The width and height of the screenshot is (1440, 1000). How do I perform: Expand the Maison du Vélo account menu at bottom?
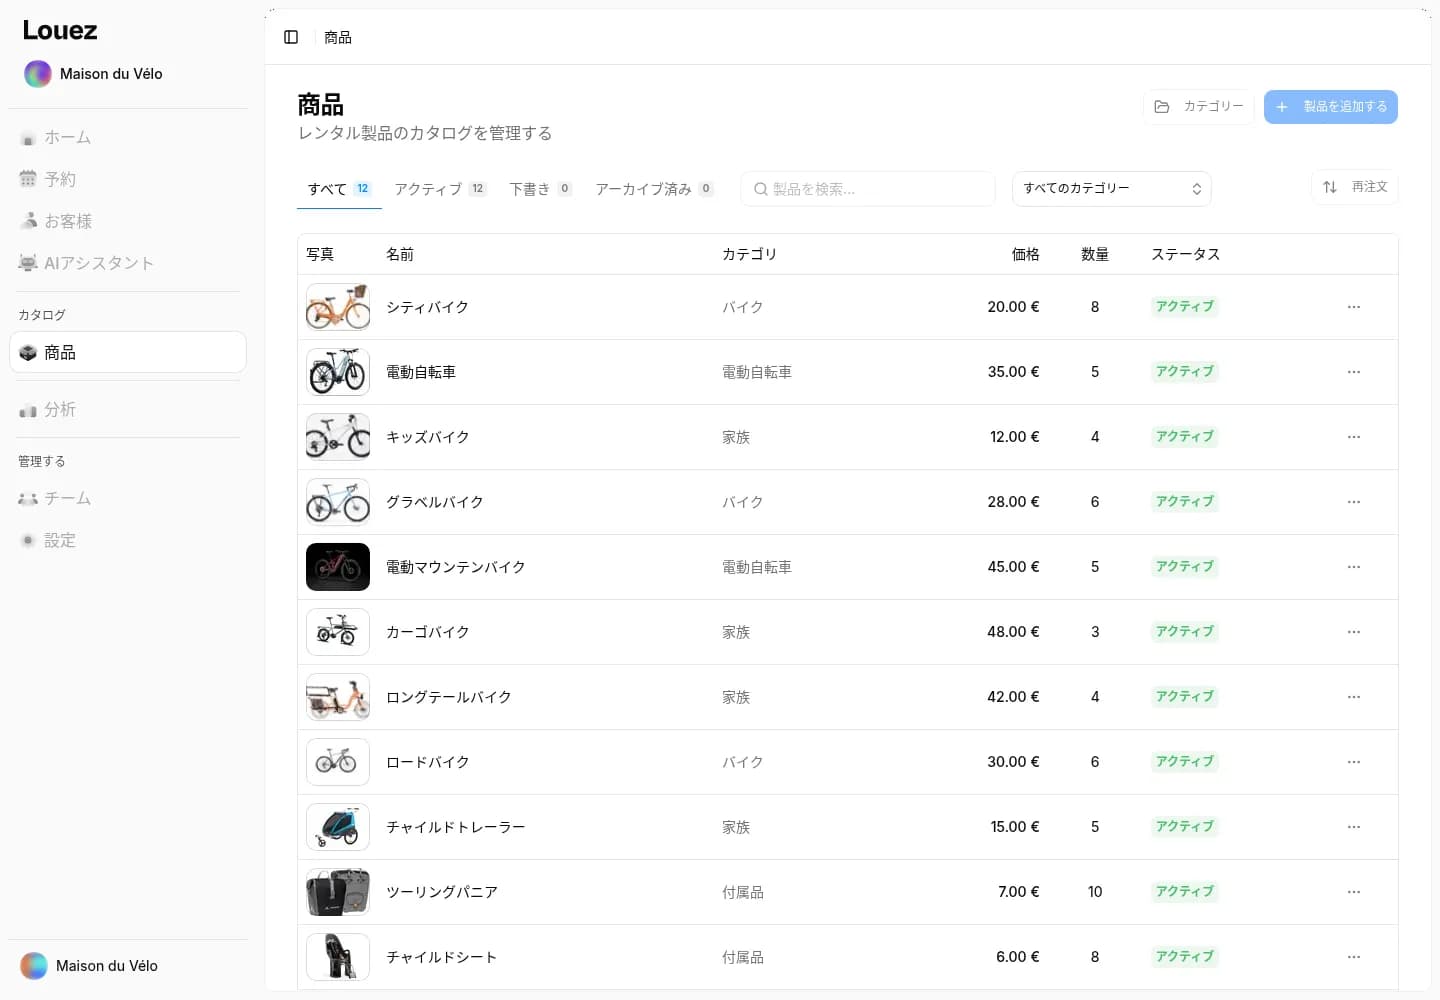tap(127, 966)
